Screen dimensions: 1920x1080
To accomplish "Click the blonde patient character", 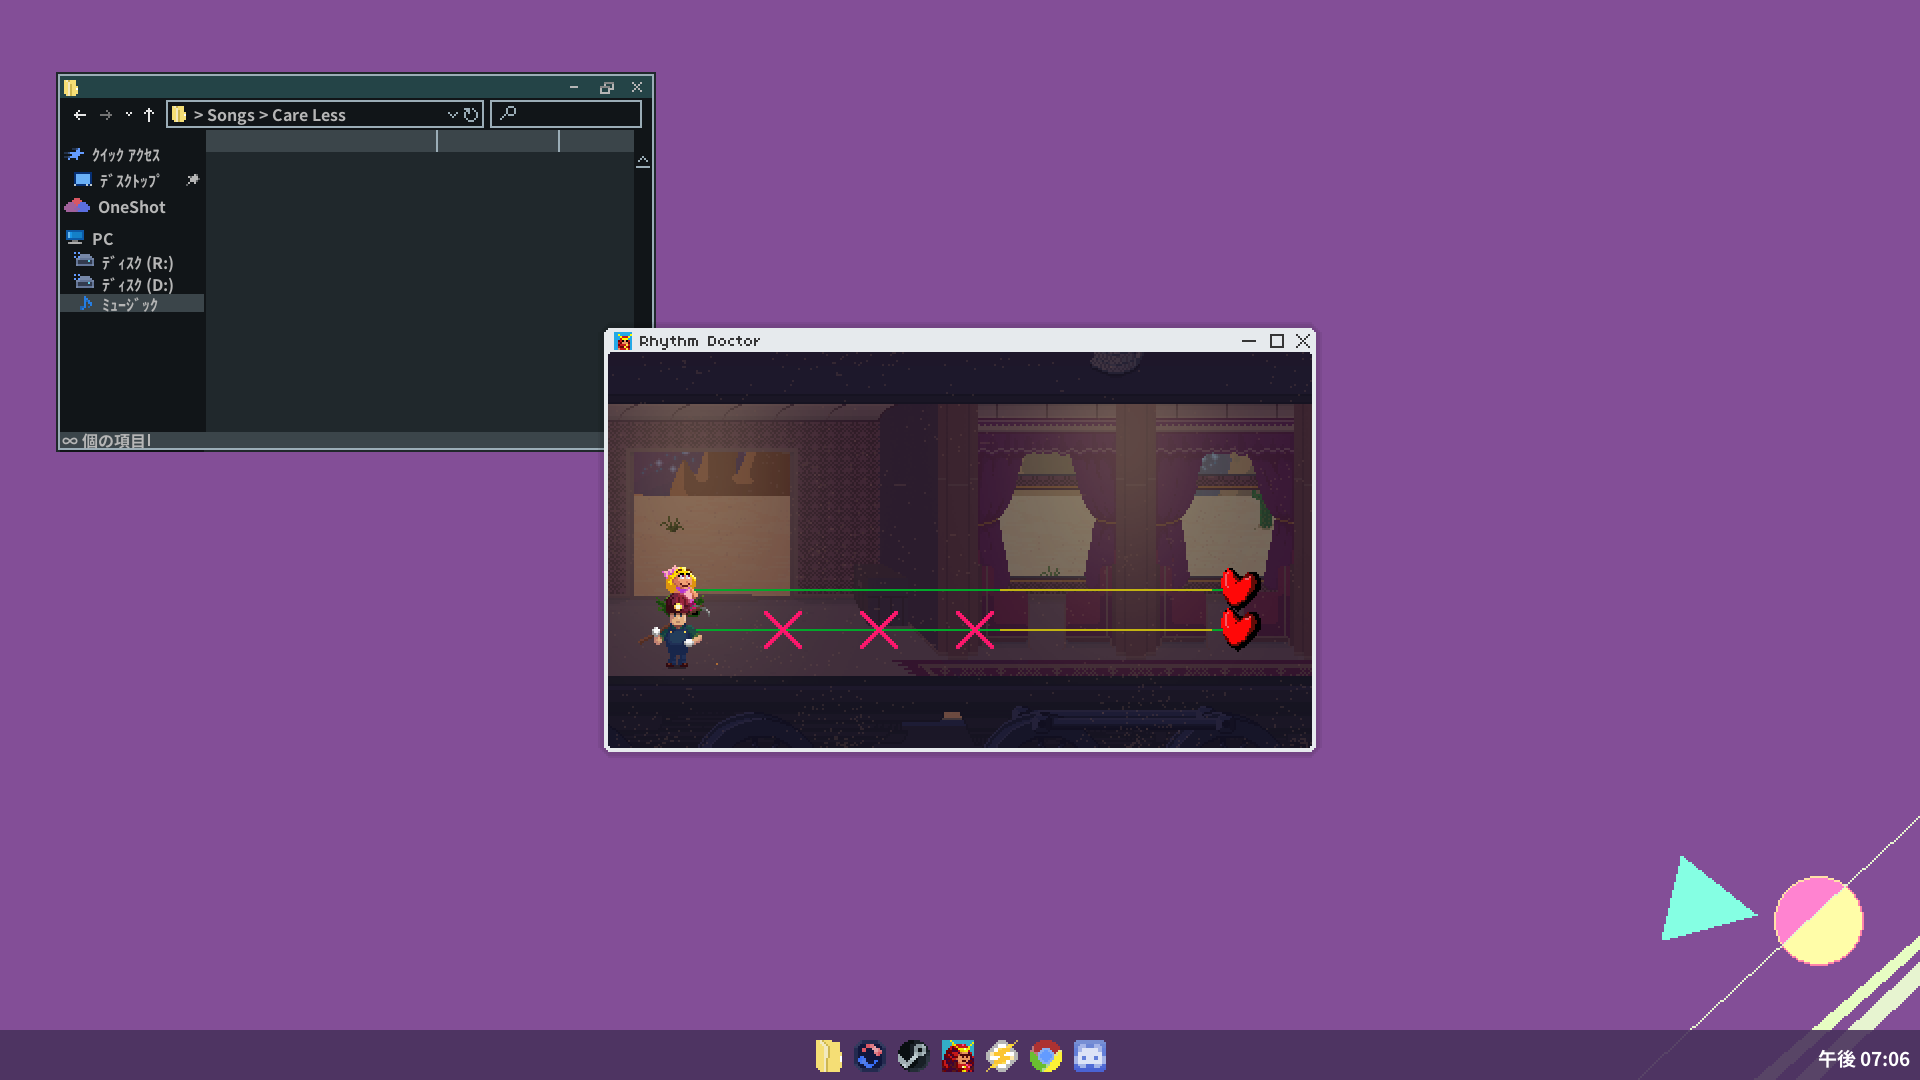I will tap(681, 582).
